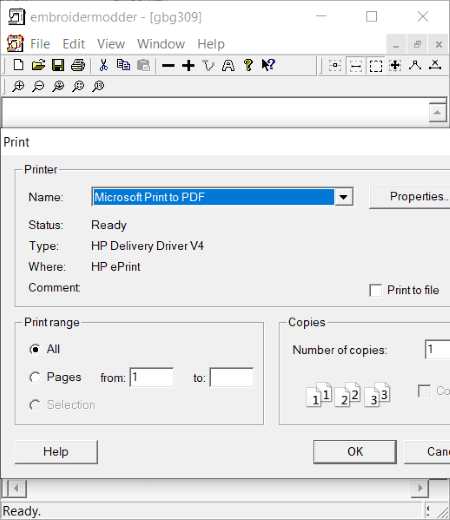Click the 'Ready.' status bar text
The image size is (450, 520).
[x=22, y=511]
